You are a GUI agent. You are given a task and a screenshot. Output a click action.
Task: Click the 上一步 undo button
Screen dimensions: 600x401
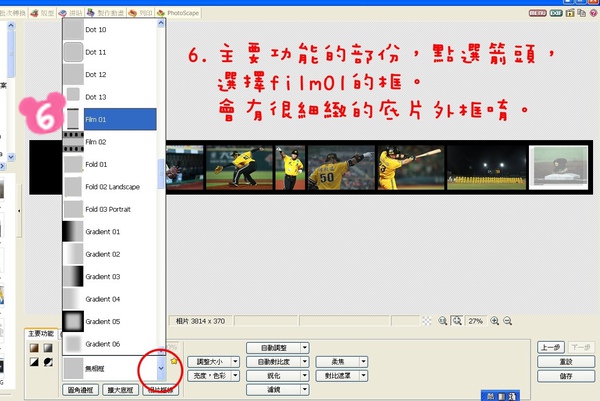tap(551, 347)
